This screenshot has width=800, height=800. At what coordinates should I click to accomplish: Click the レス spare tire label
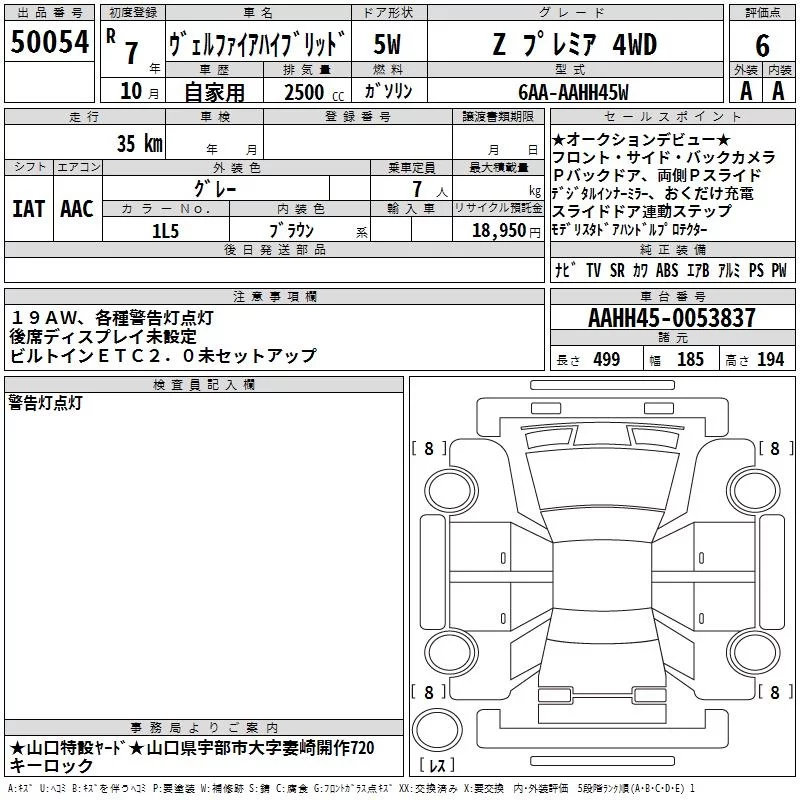[437, 765]
